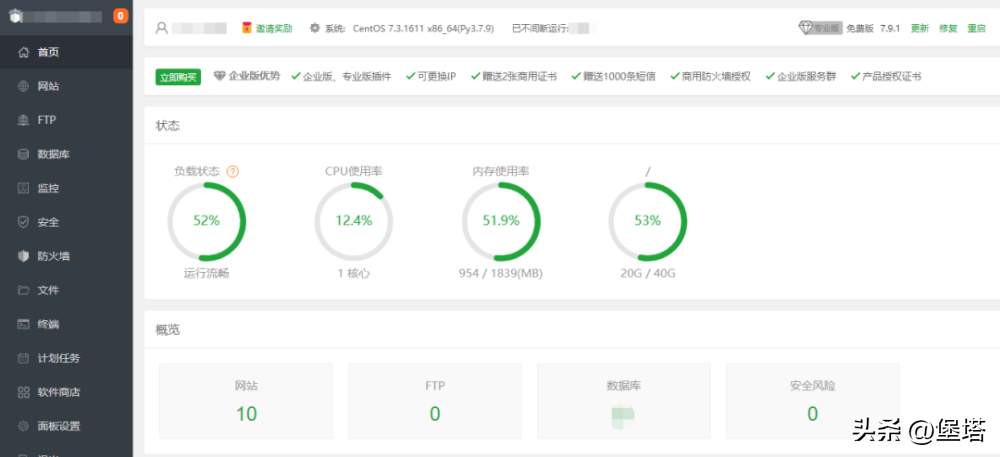Image resolution: width=1000 pixels, height=457 pixels.
Task: Click the FTP sidebar icon
Action: tap(24, 120)
